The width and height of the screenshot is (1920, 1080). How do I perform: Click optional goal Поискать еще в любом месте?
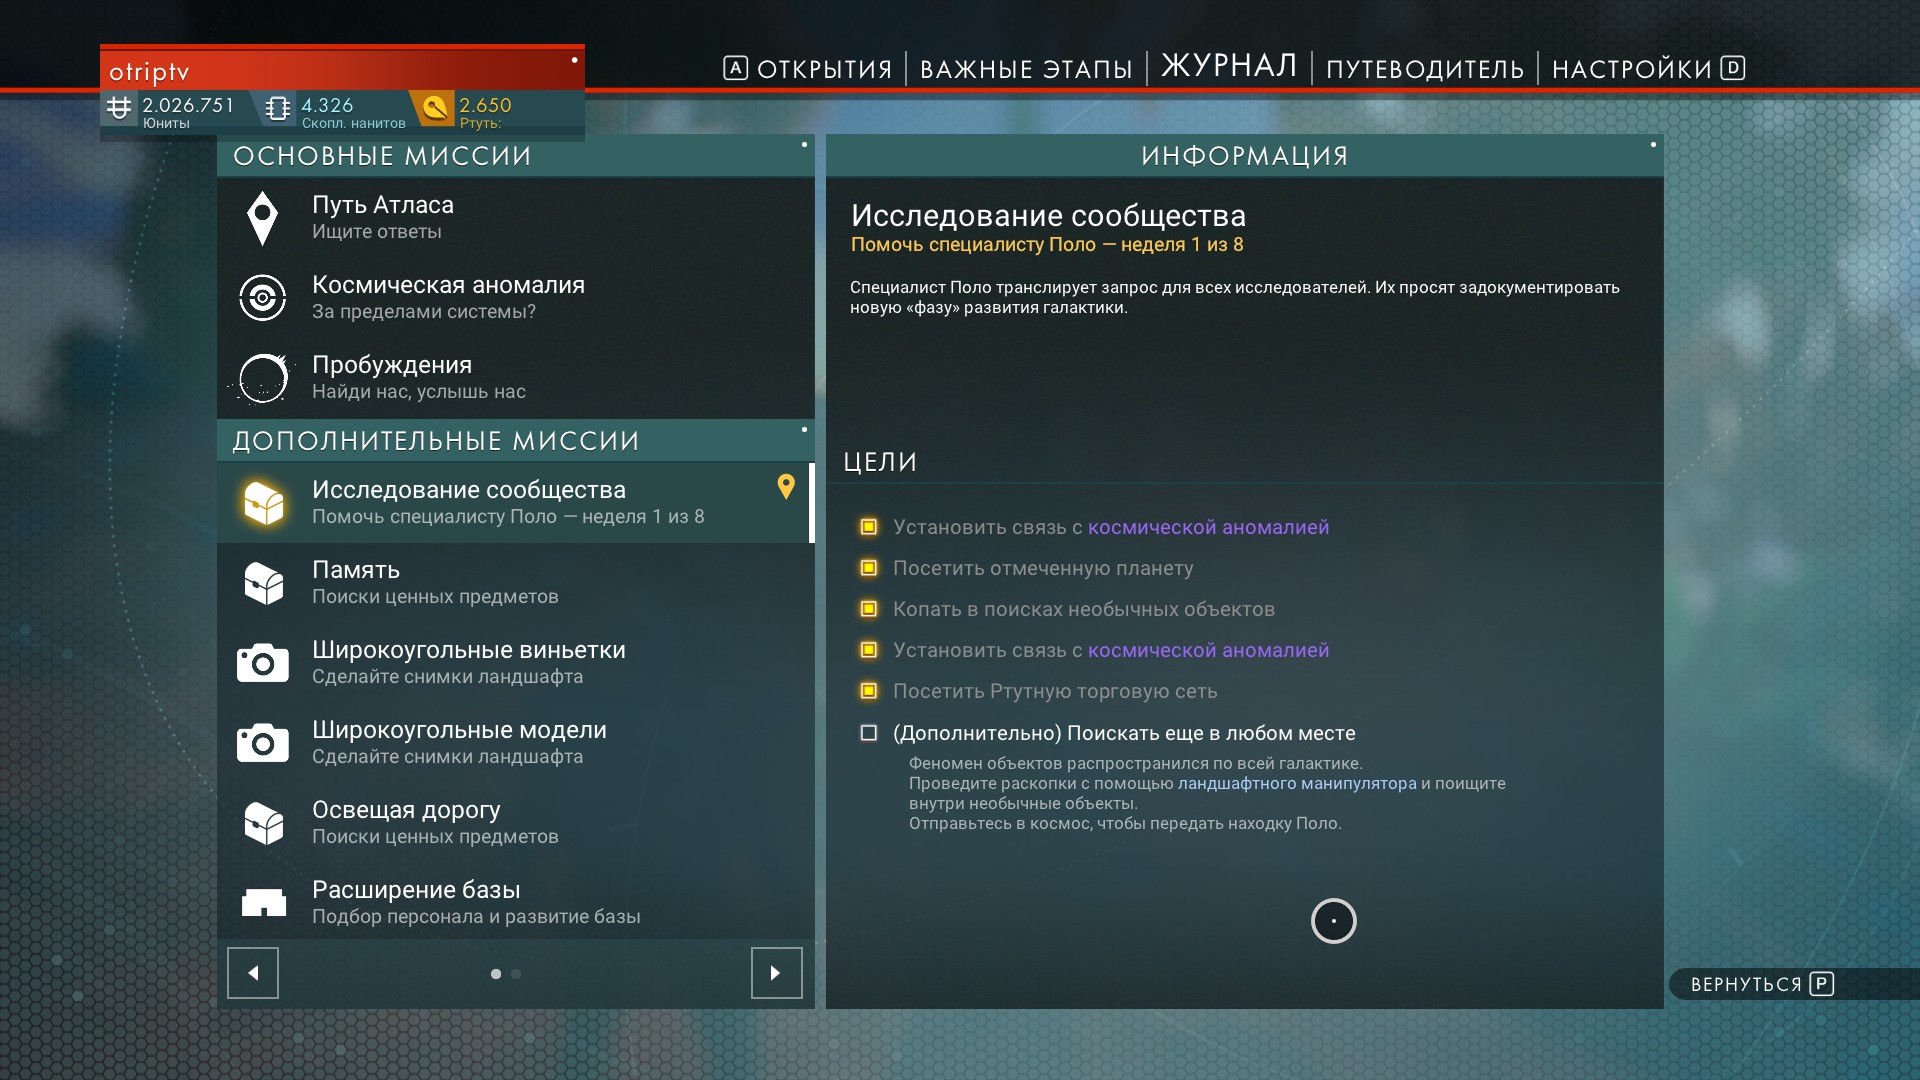1124,733
